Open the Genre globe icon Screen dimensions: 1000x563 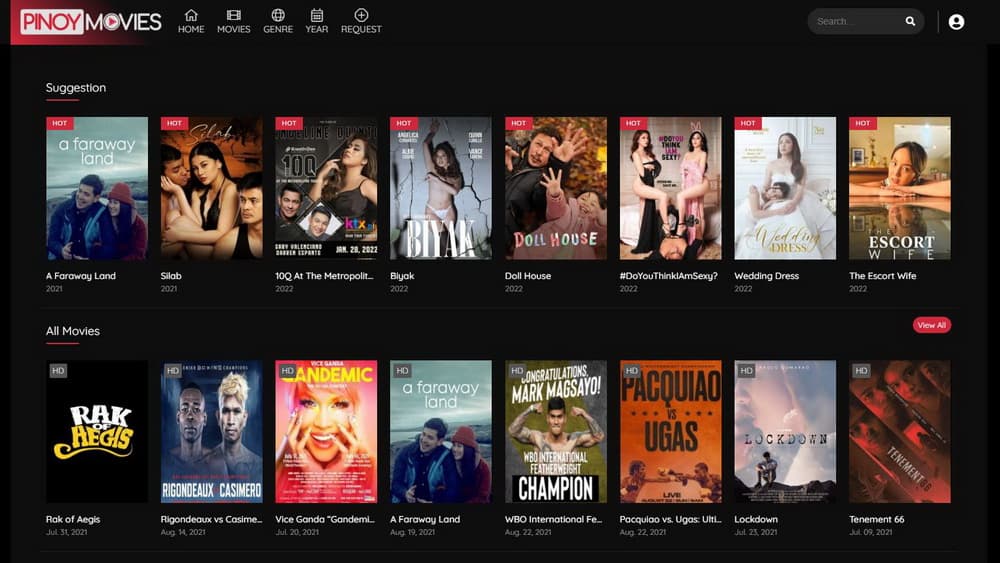pyautogui.click(x=278, y=16)
